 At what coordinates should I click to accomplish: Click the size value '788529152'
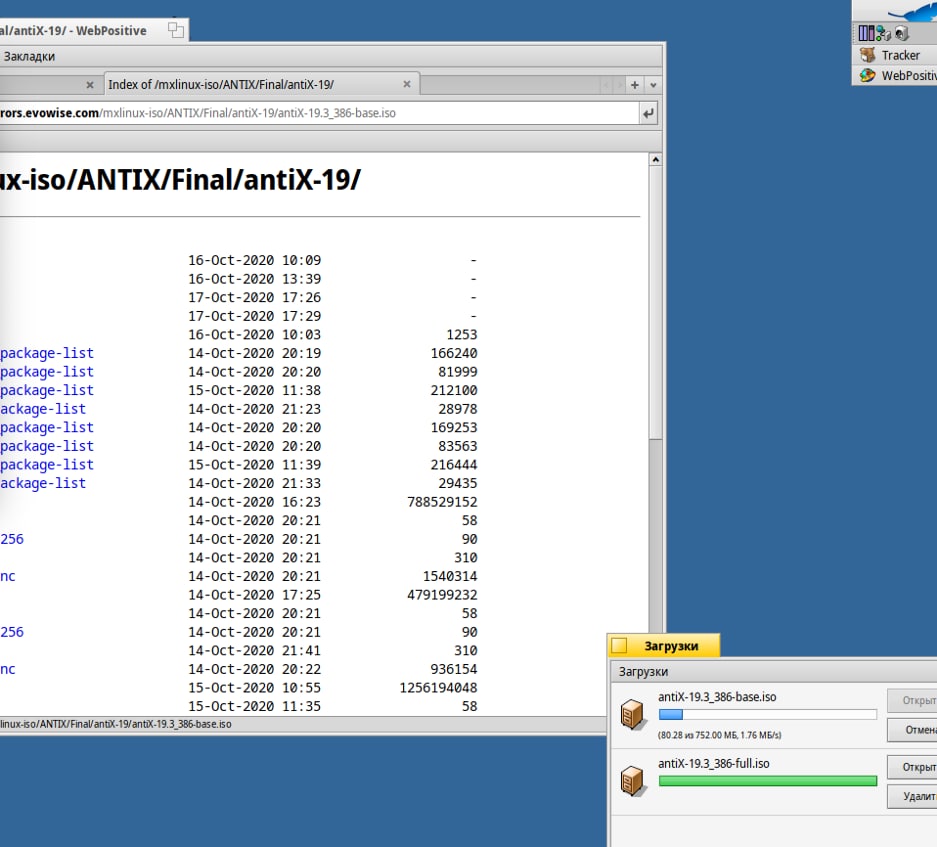tap(442, 502)
